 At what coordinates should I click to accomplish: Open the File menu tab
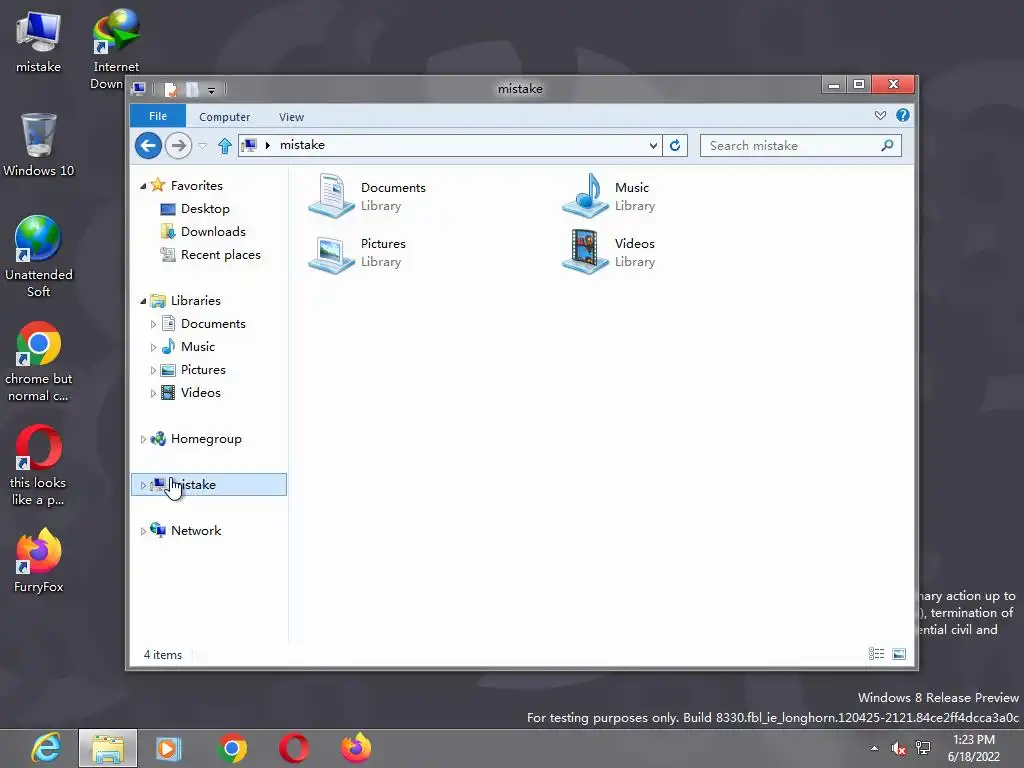tap(158, 116)
